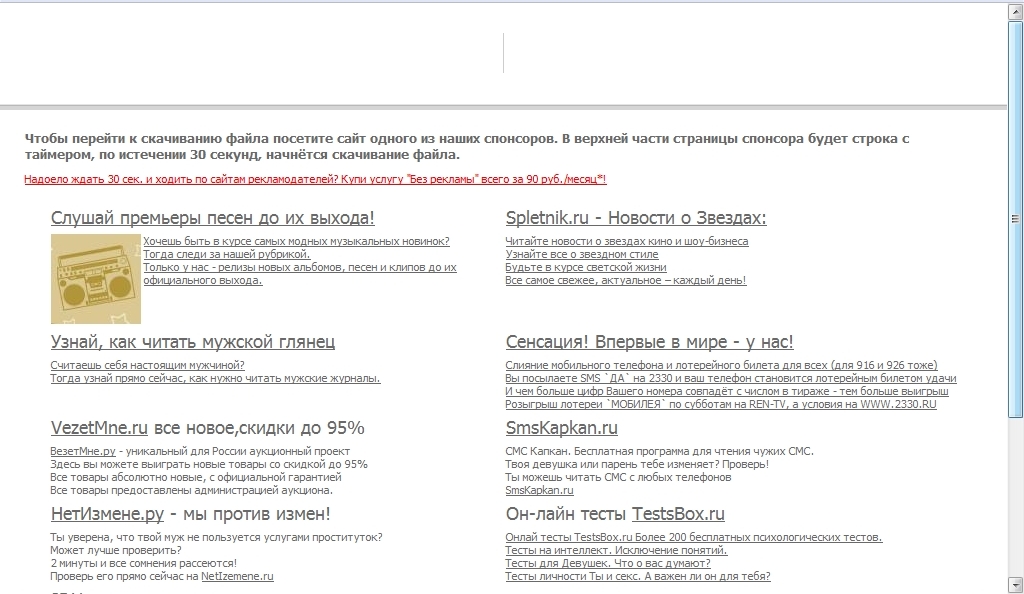Image resolution: width=1024 pixels, height=594 pixels.
Task: Click text 'Все товары абсолютно новые, с официальной гарантией'
Action: coord(196,477)
